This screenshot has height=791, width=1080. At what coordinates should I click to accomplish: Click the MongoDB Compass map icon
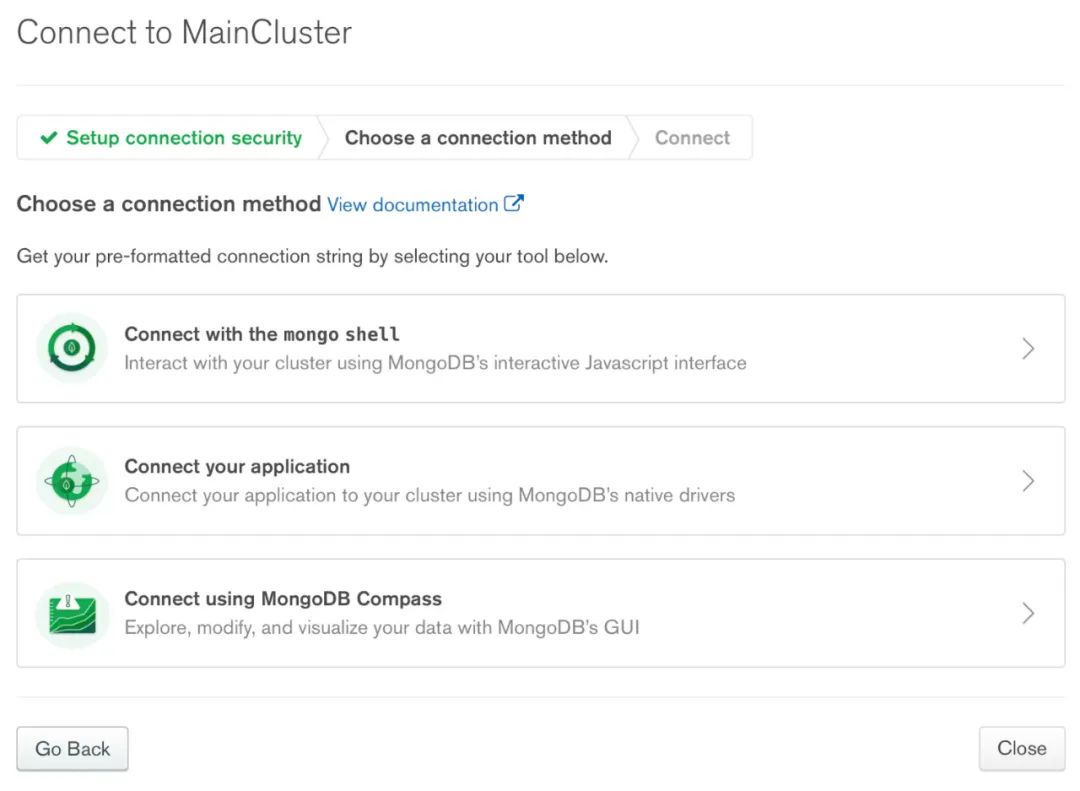(72, 613)
